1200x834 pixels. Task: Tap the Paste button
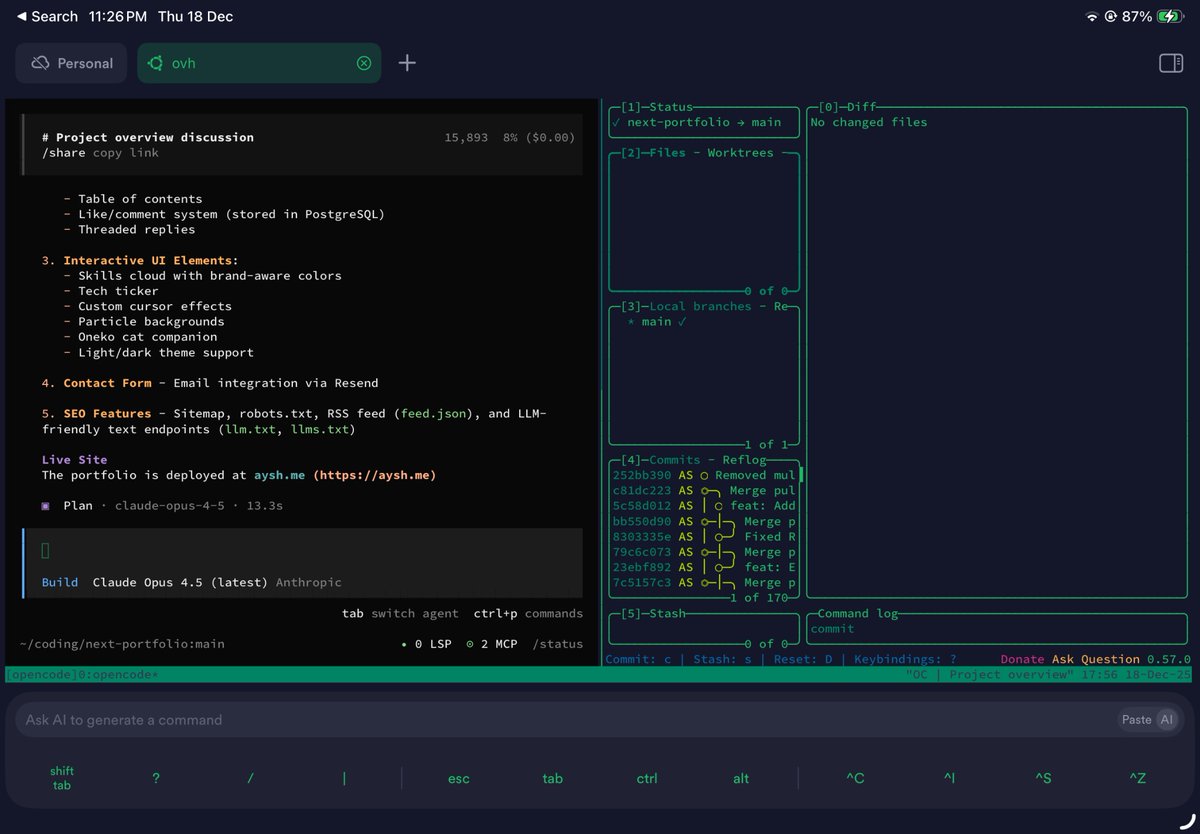pos(1136,719)
